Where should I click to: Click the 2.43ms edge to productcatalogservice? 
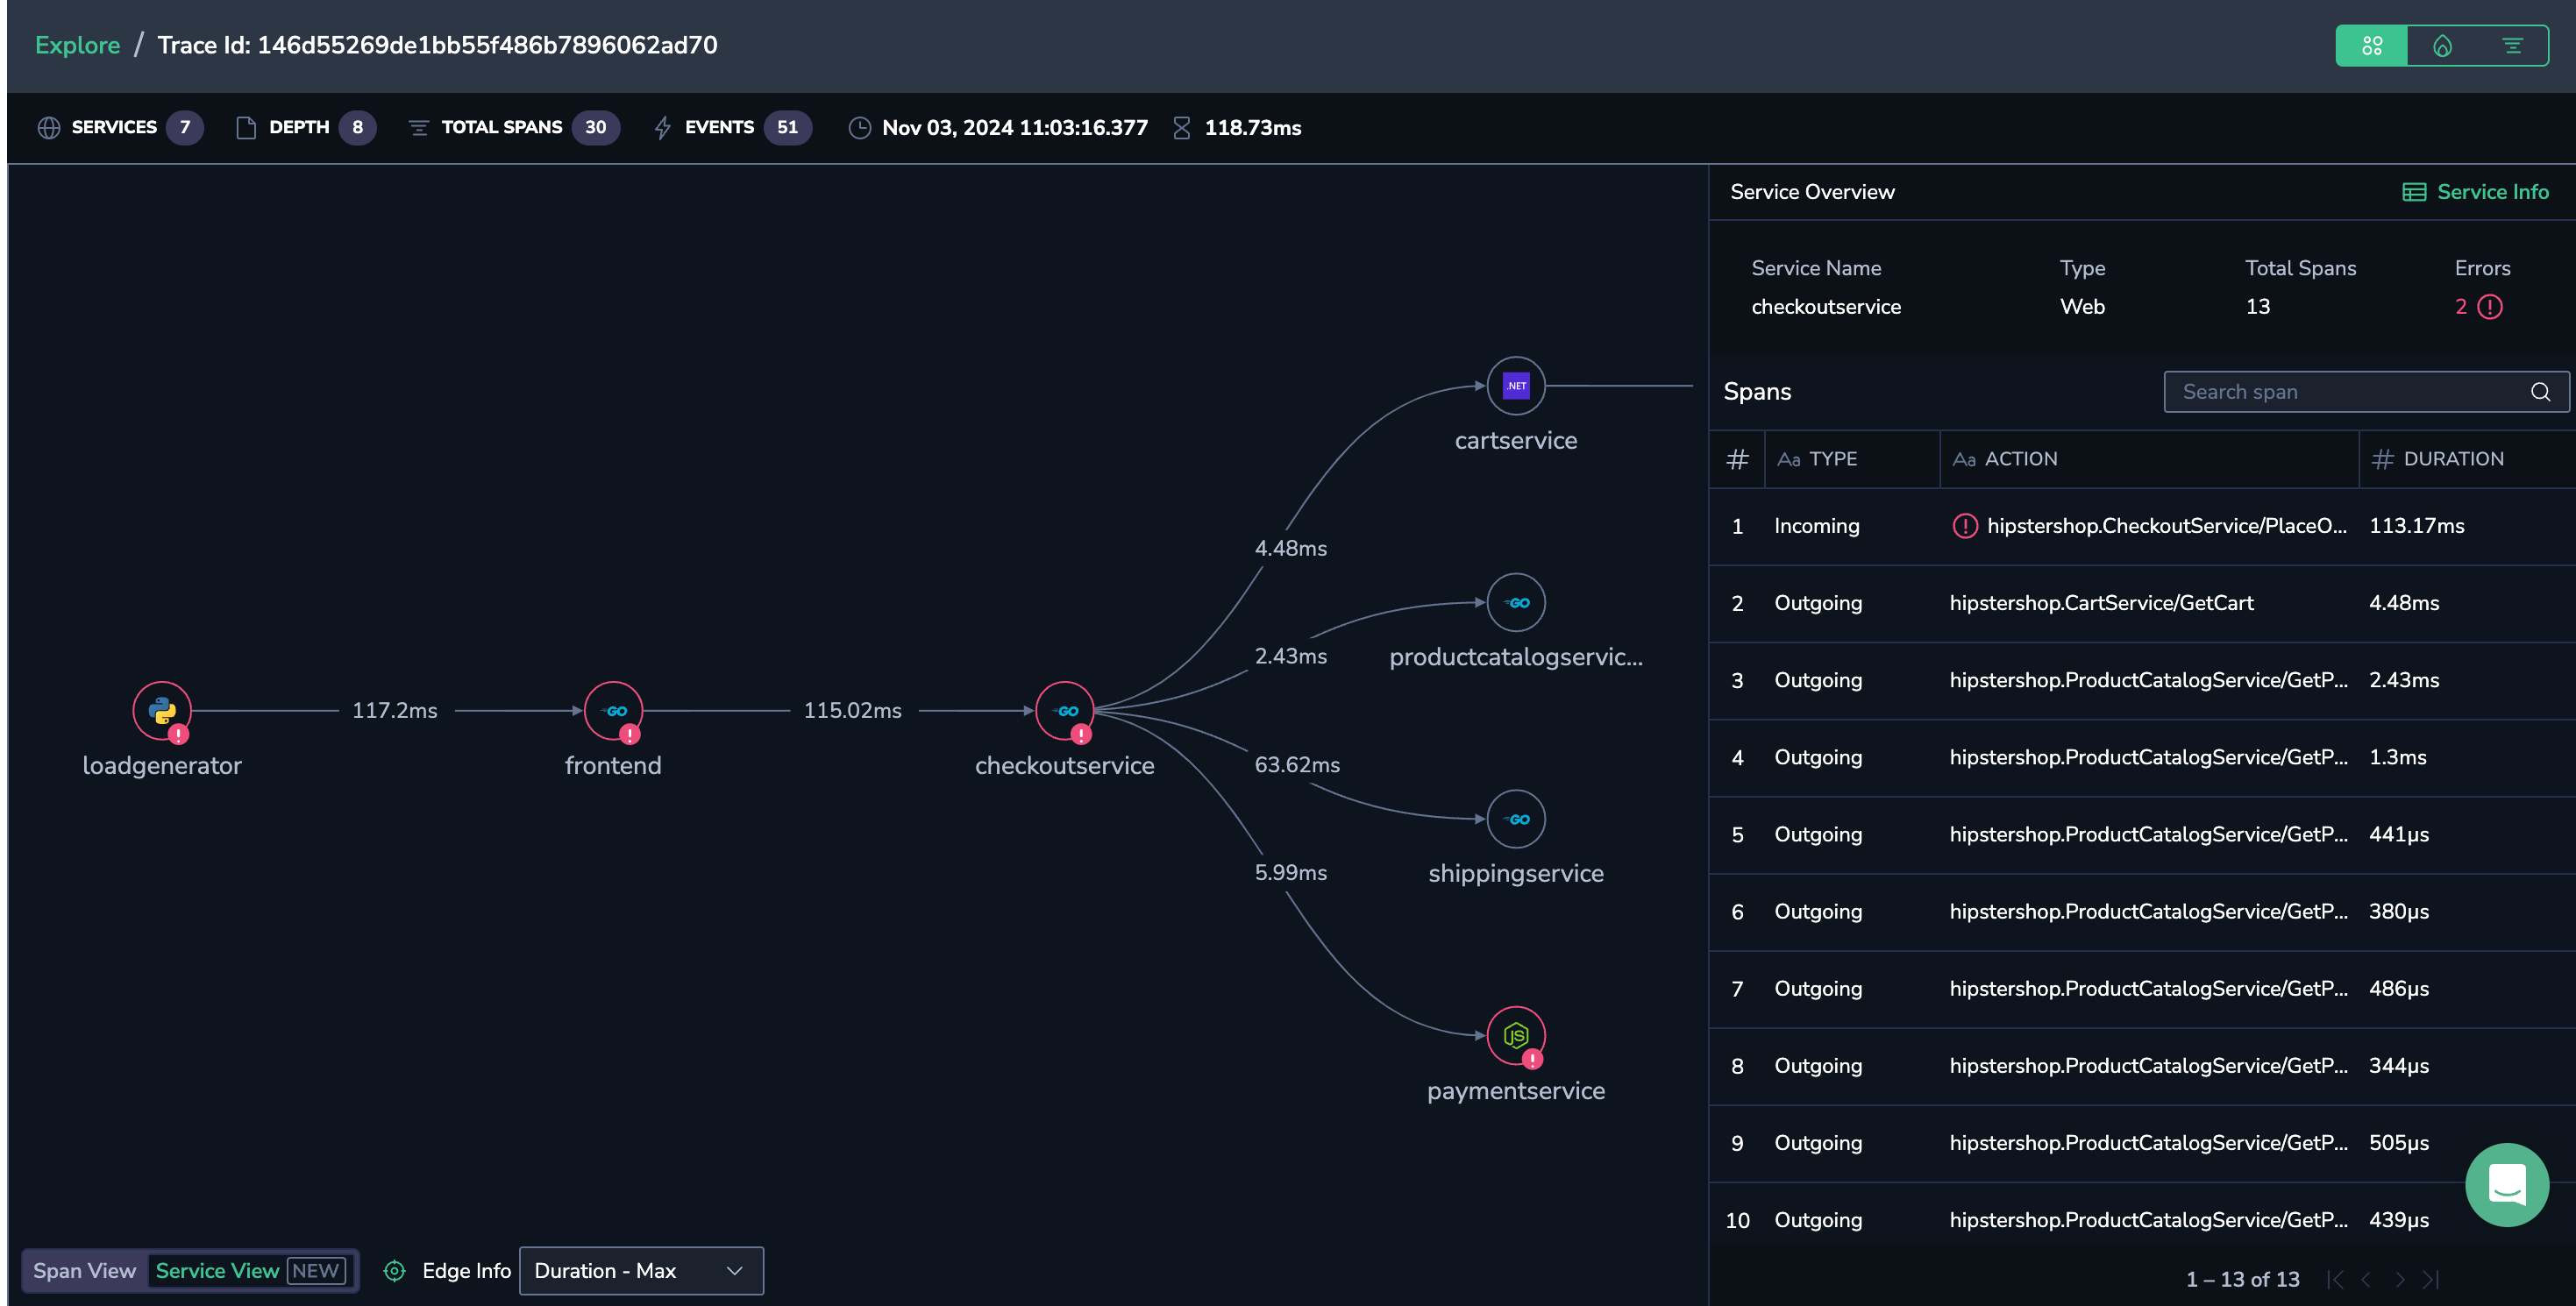(1290, 656)
